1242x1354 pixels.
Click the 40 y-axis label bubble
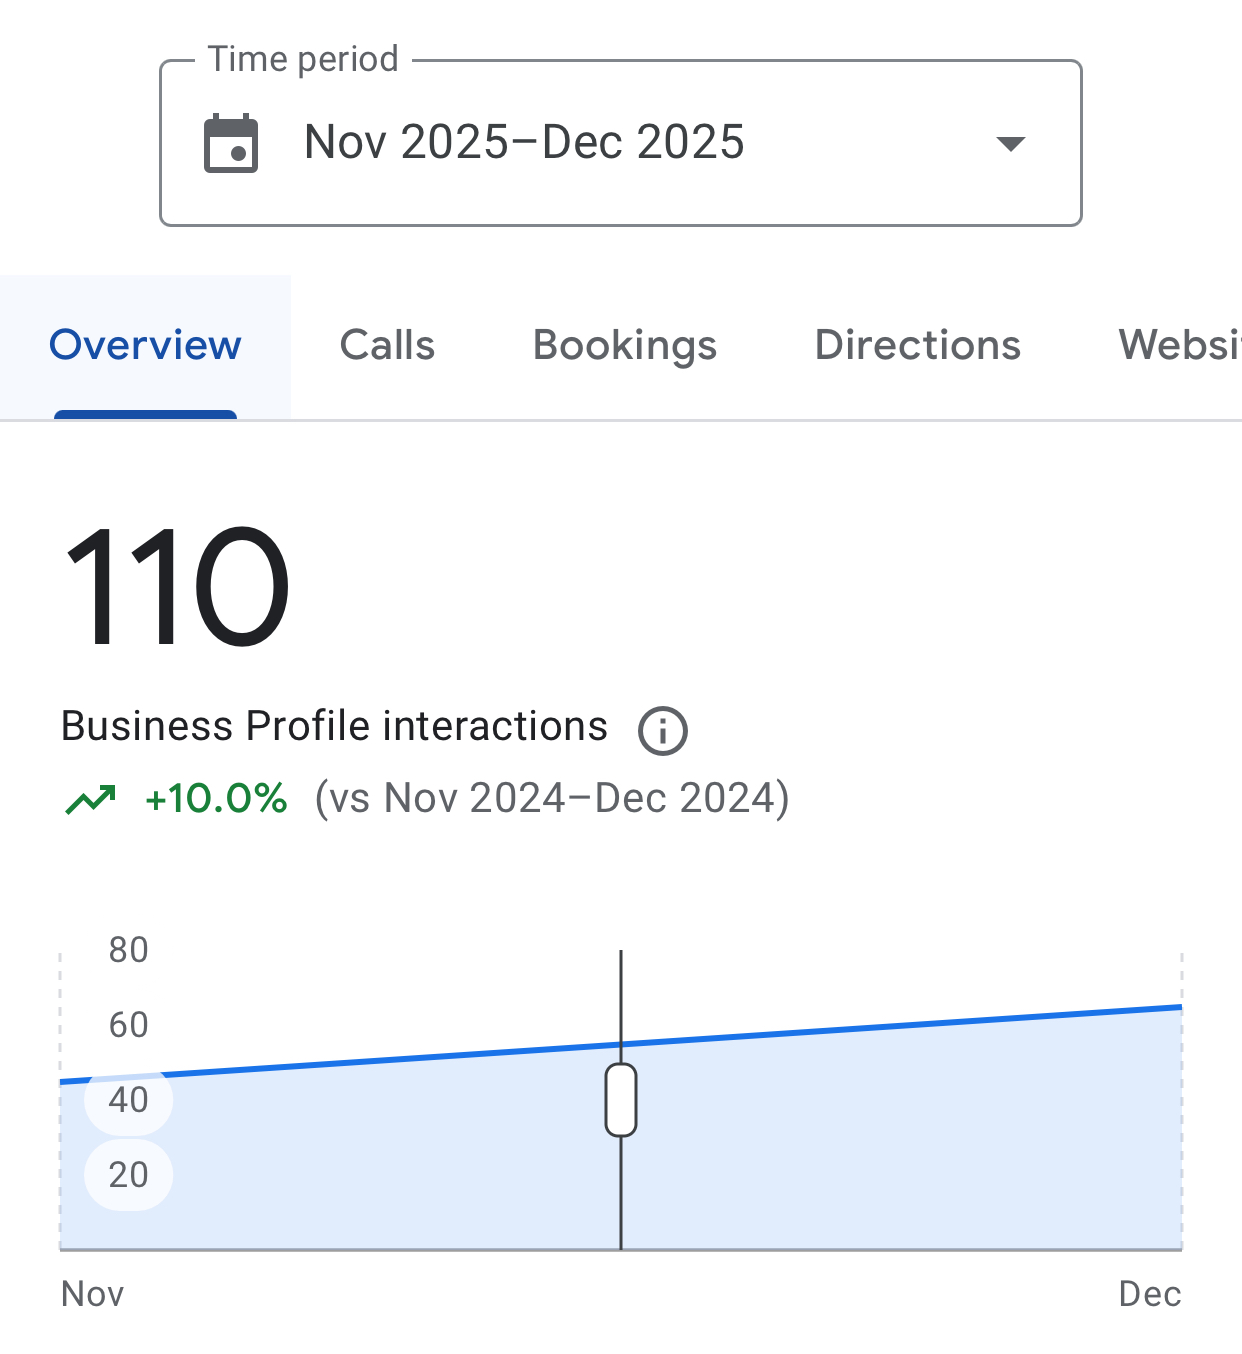click(x=128, y=1100)
